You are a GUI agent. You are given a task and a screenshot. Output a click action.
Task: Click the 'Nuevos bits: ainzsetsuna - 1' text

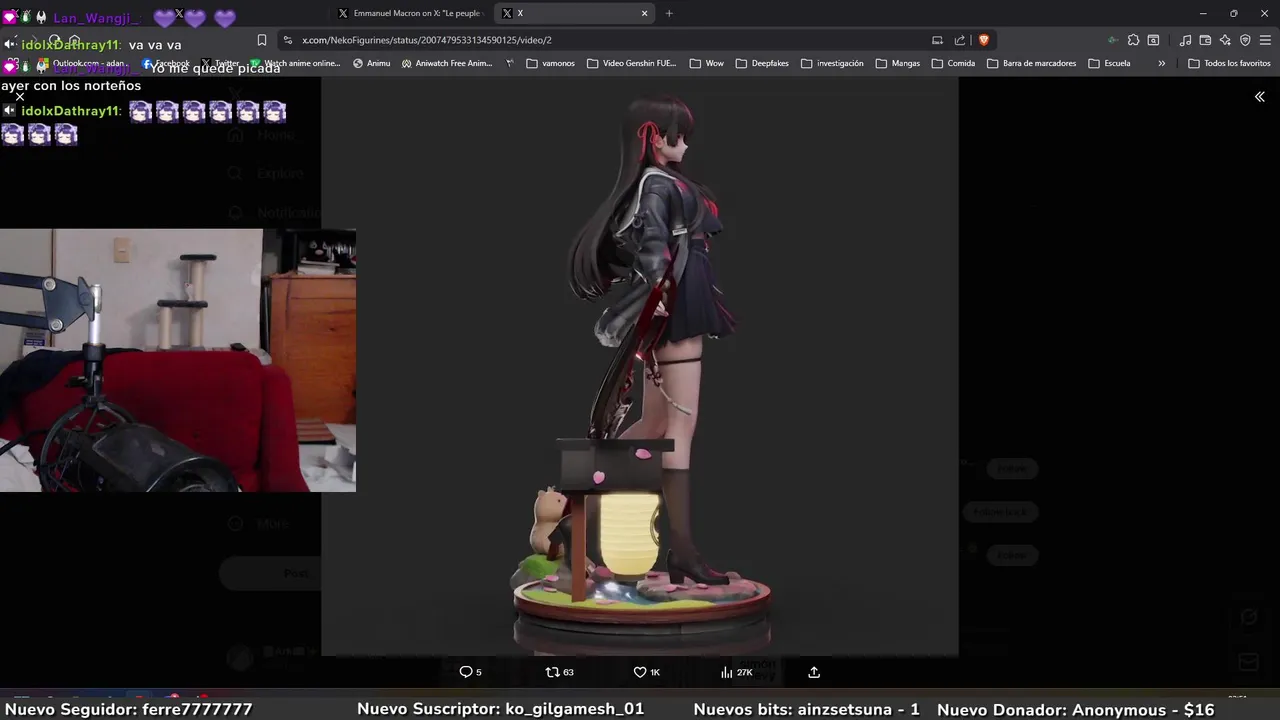[x=806, y=709]
